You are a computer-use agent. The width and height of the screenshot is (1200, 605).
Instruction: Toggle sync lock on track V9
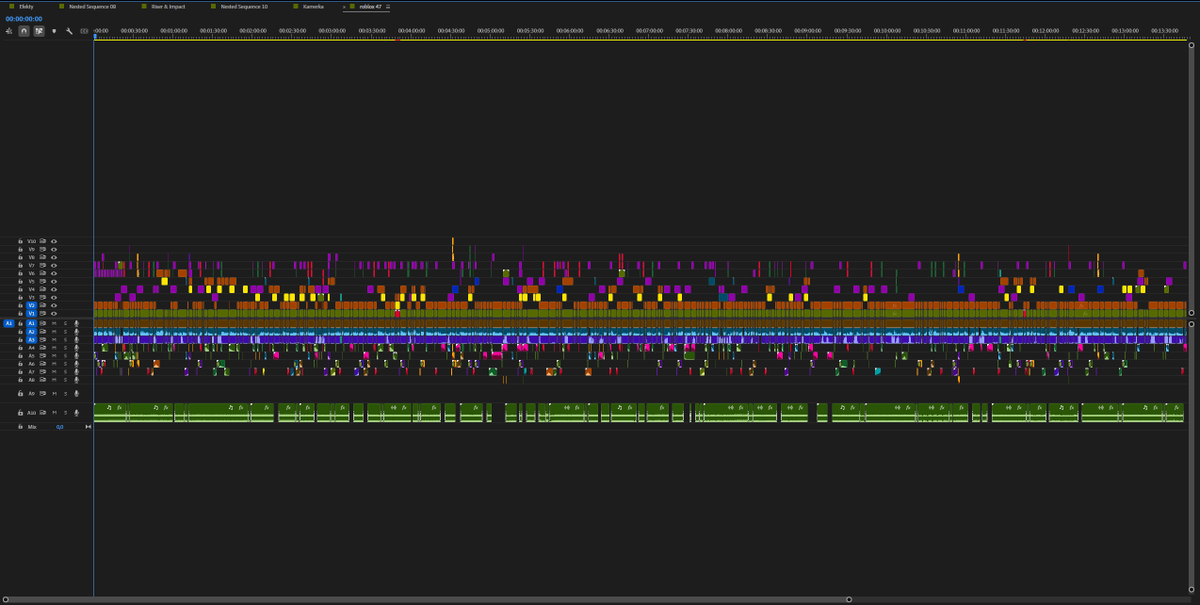43,249
